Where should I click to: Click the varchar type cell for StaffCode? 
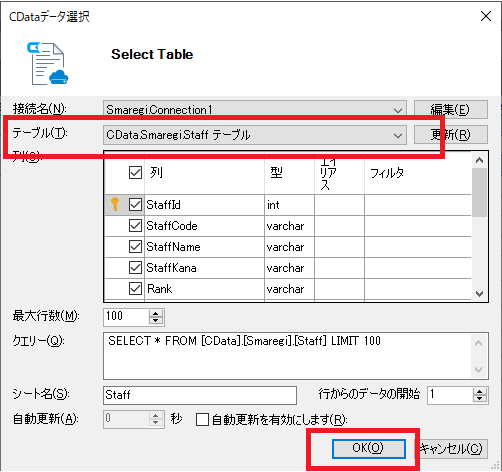(289, 226)
